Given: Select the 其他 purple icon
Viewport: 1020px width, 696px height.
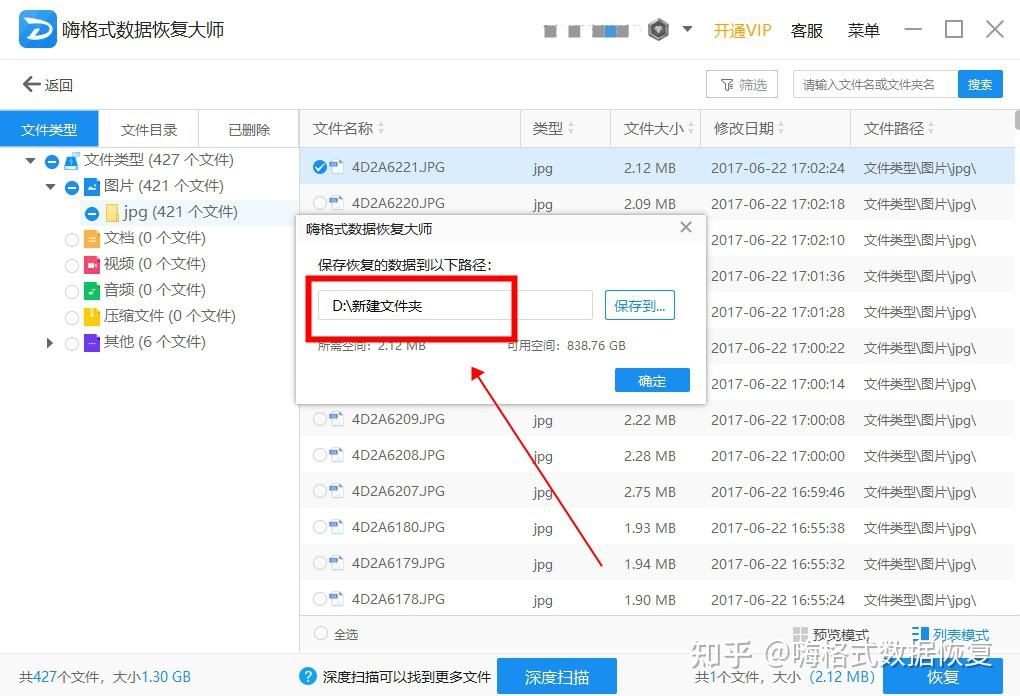Looking at the screenshot, I should coord(92,343).
